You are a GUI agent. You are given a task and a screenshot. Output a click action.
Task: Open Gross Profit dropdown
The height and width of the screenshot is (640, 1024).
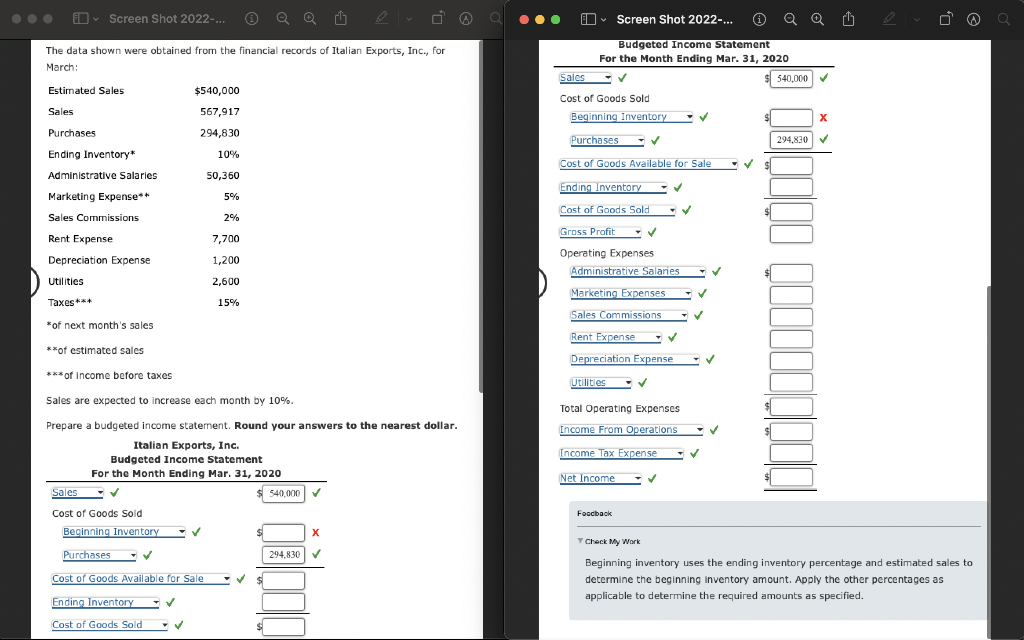pos(600,232)
